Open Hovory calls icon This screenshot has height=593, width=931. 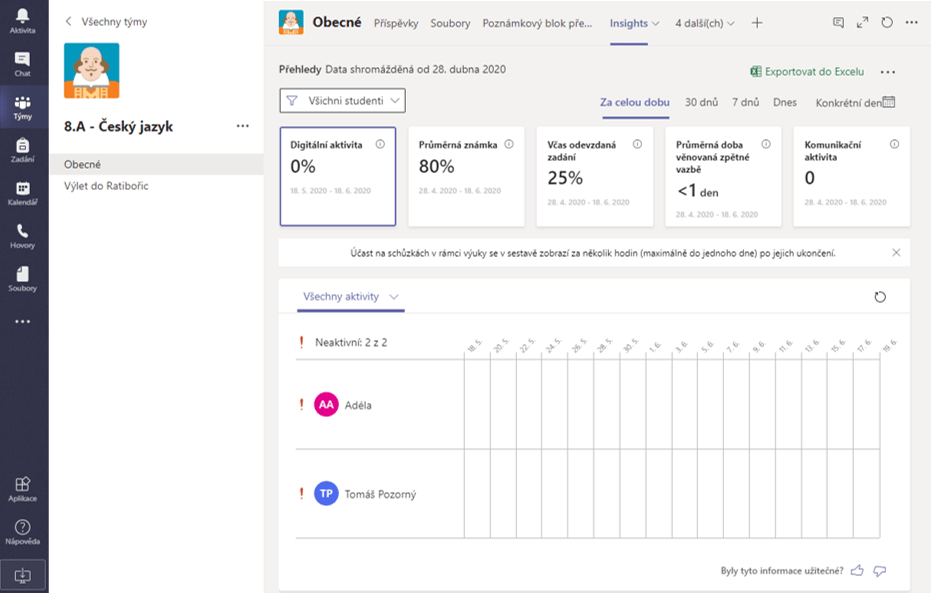[22, 236]
